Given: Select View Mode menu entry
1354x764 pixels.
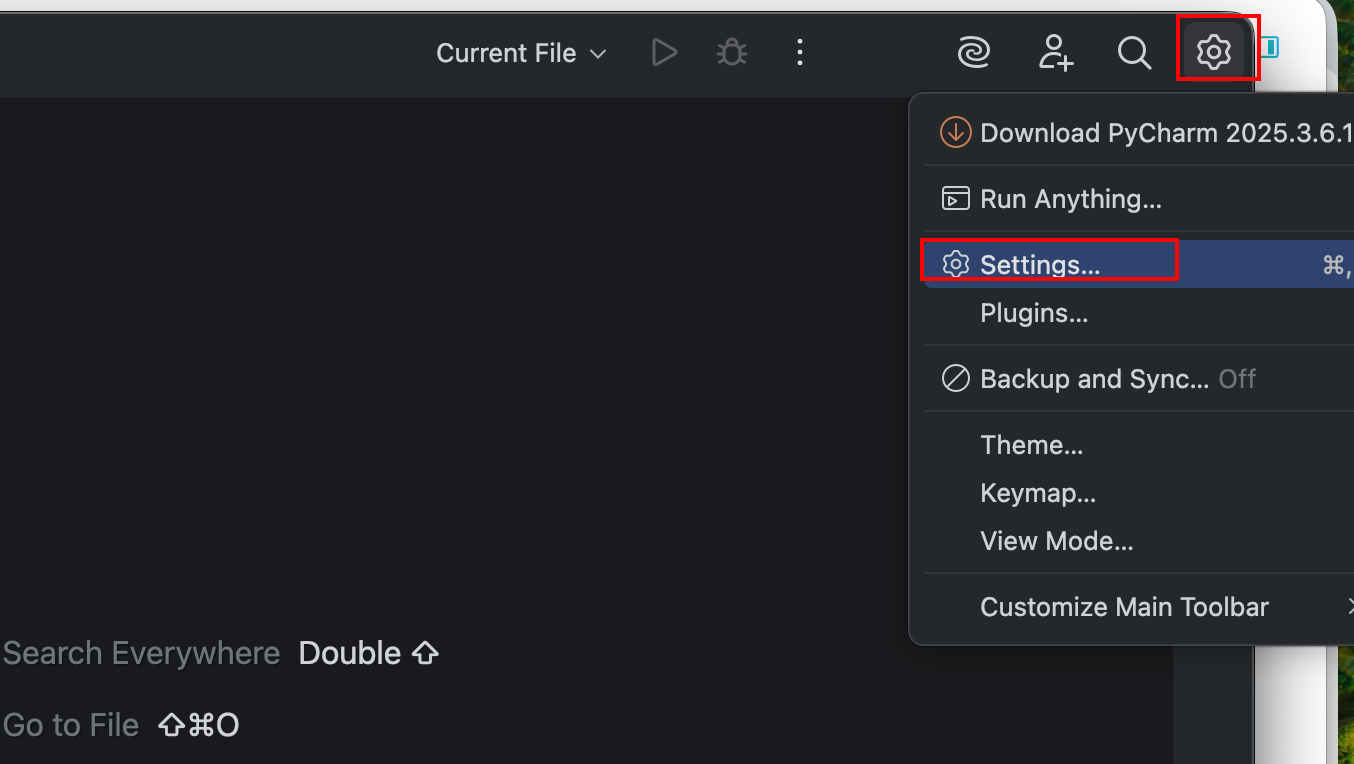Looking at the screenshot, I should 1139,541.
